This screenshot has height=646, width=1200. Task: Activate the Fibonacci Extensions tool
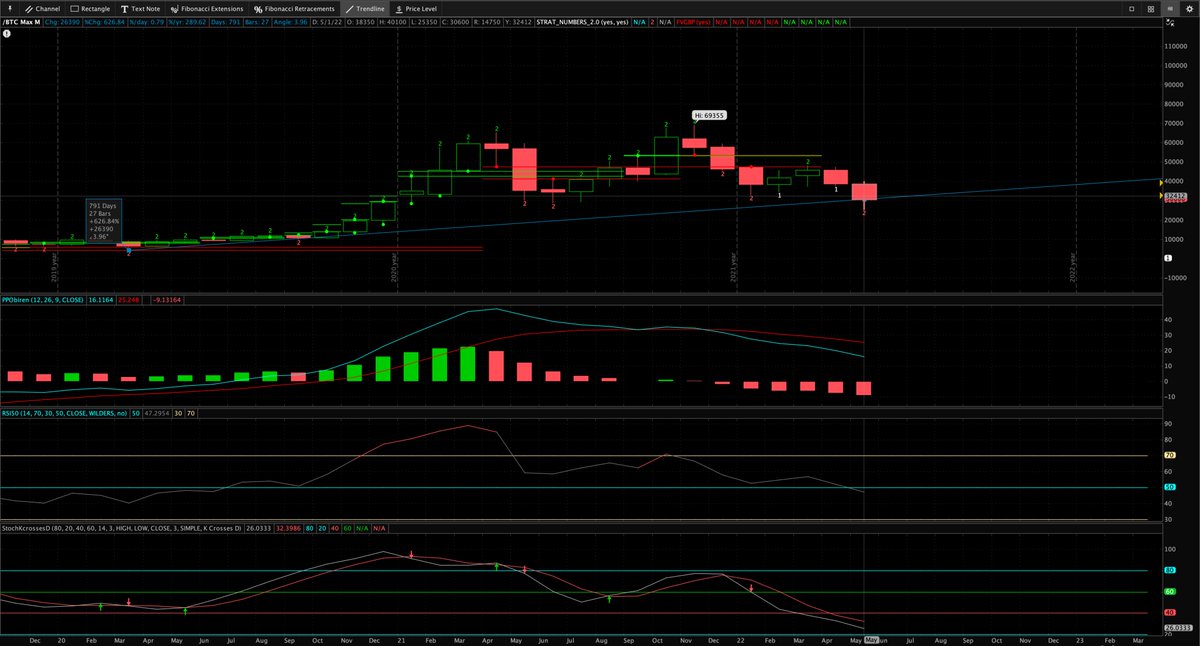point(207,8)
